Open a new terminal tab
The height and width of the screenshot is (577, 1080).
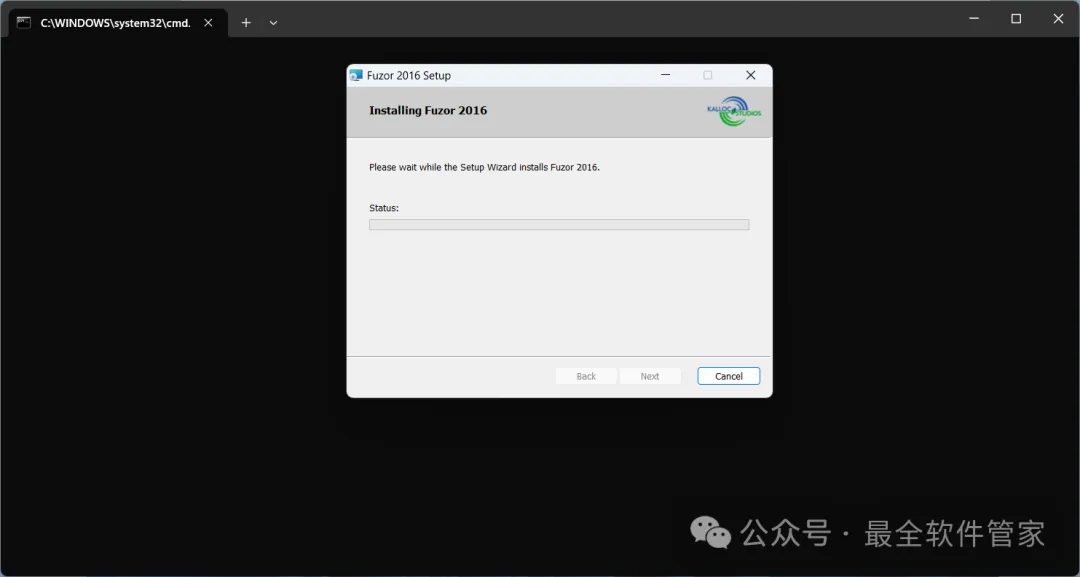(x=246, y=23)
